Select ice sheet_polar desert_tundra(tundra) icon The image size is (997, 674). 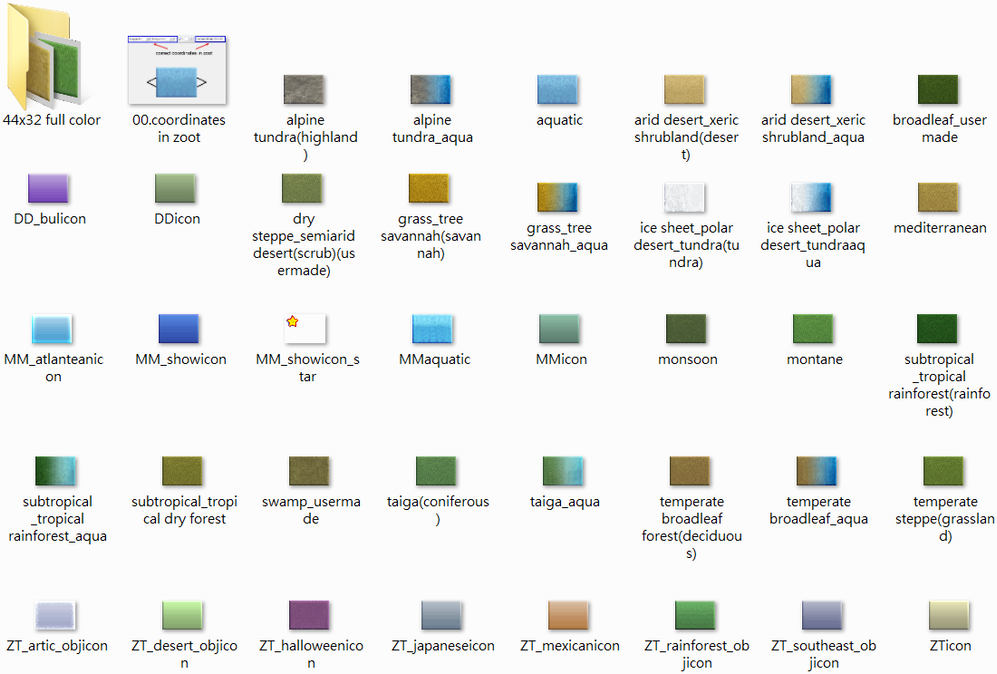click(685, 197)
